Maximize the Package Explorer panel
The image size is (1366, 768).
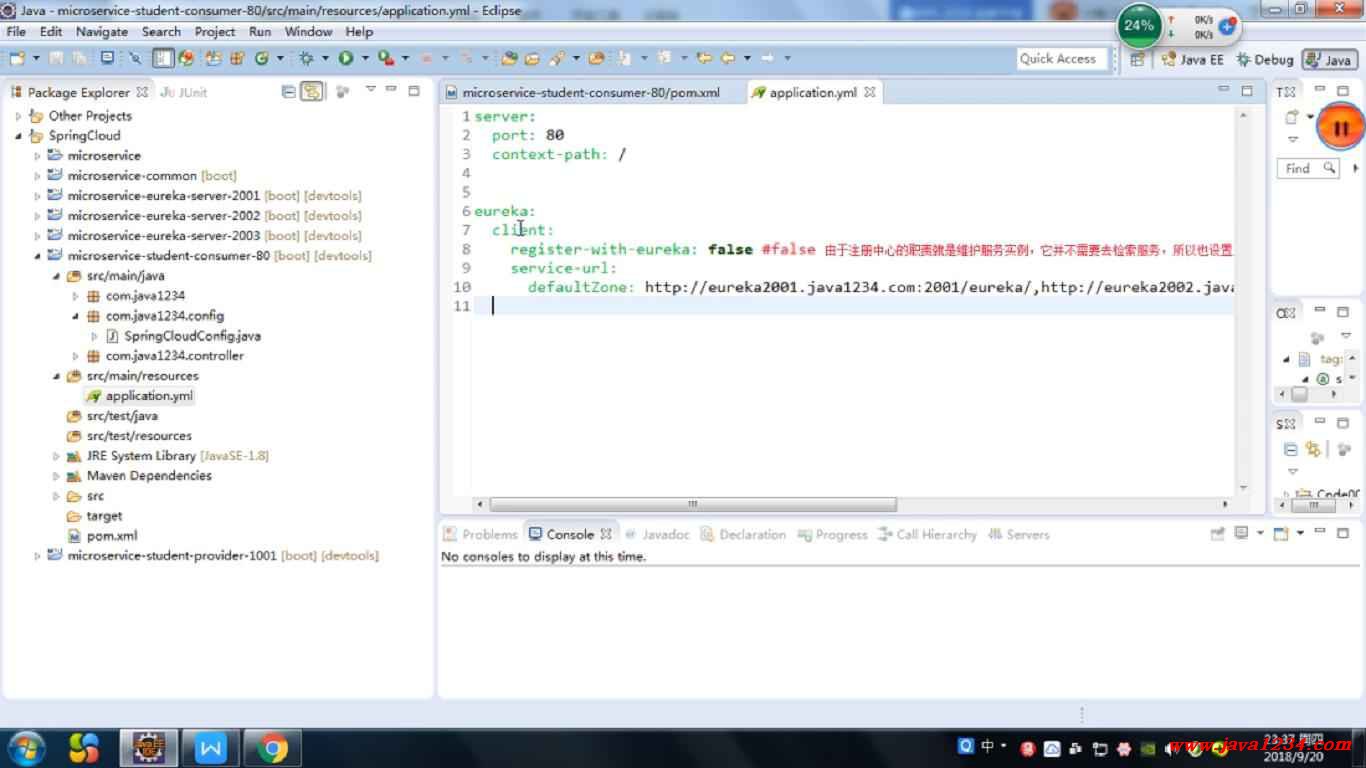[x=414, y=90]
